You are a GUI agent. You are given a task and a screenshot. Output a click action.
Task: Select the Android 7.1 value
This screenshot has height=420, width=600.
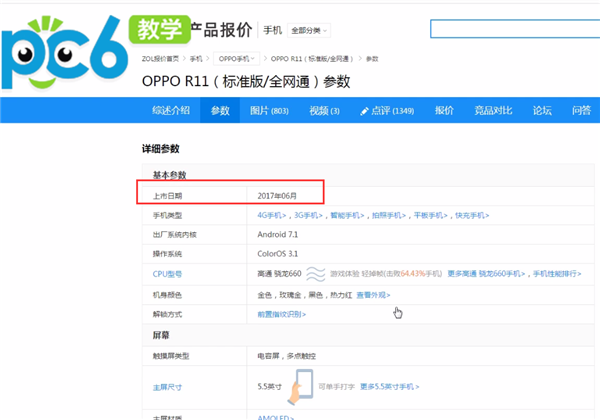click(277, 234)
